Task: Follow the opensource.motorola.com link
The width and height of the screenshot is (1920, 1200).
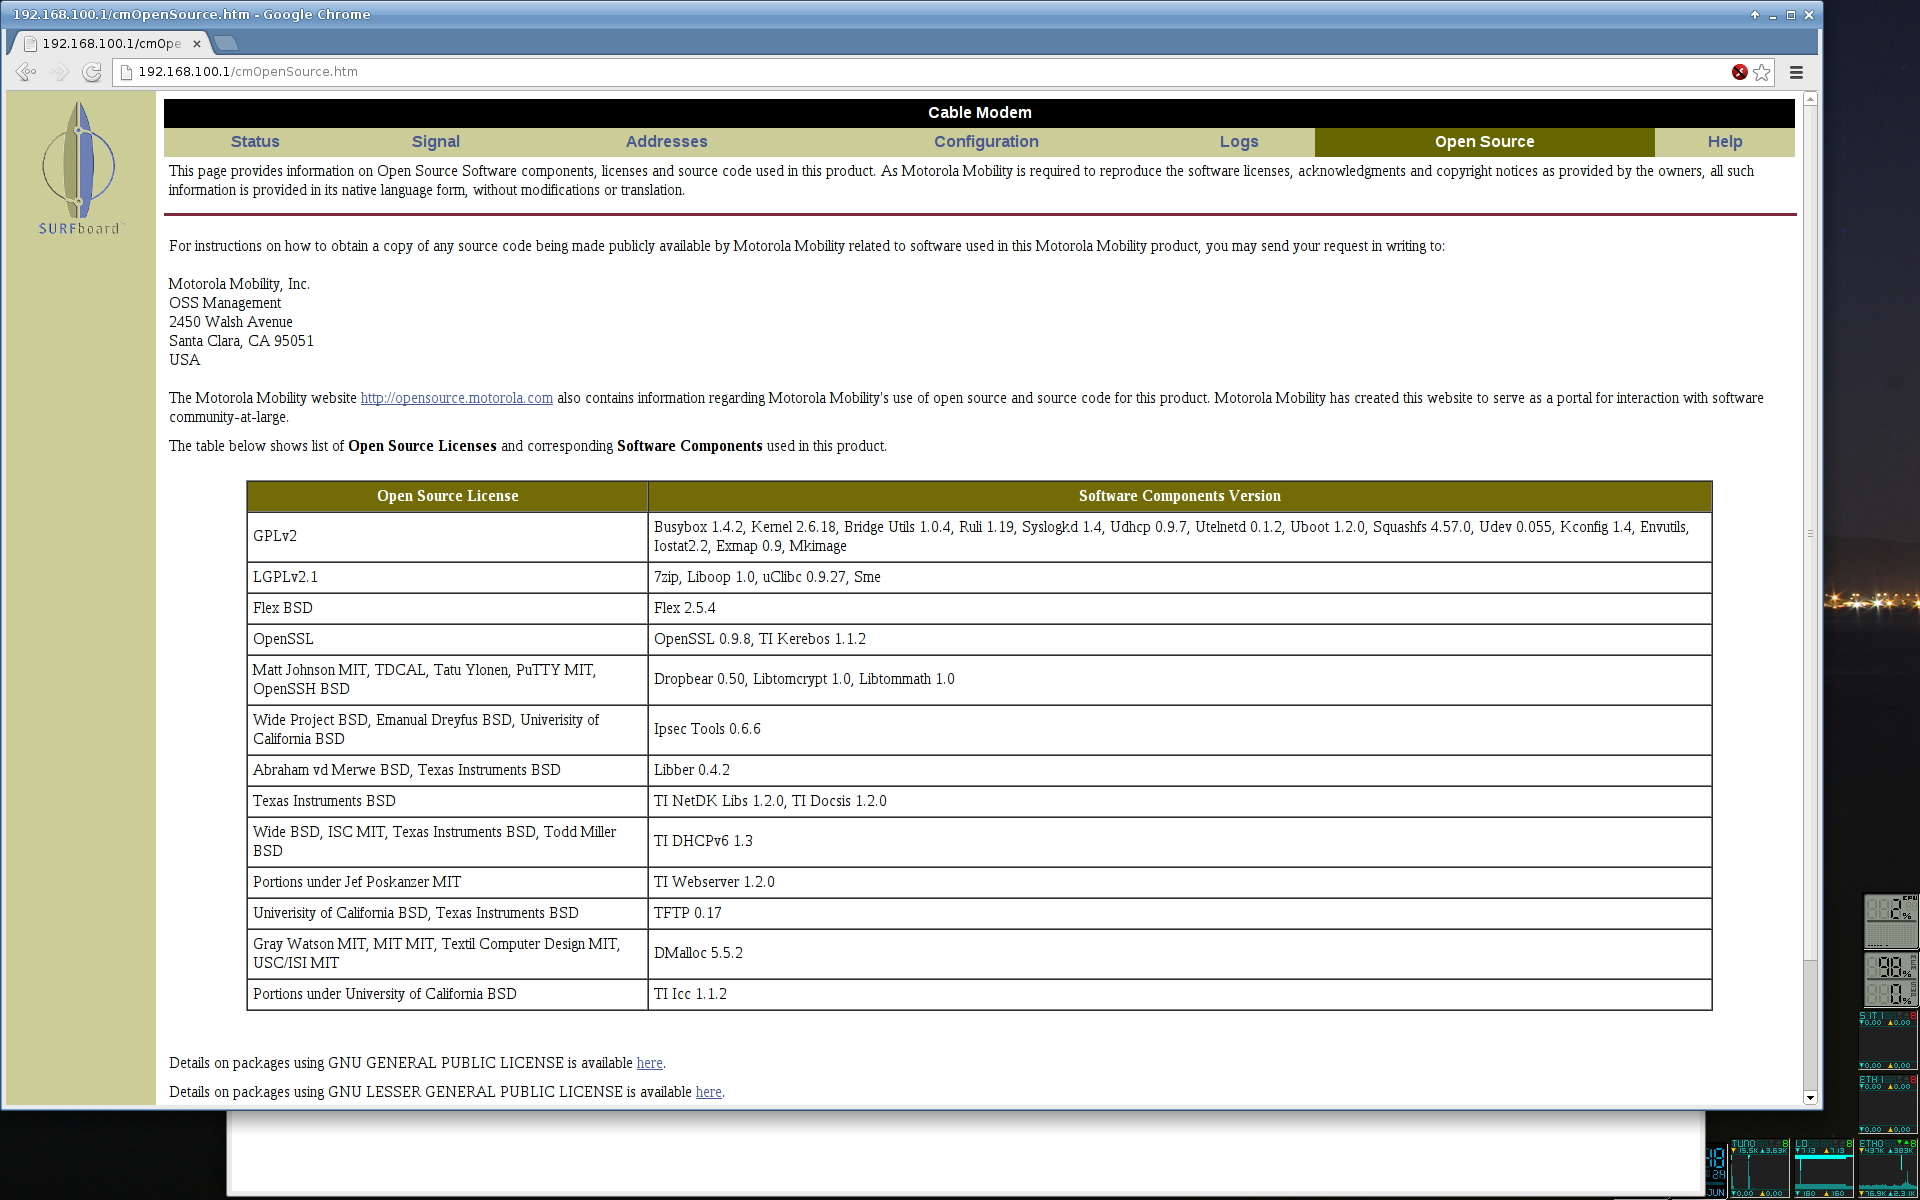Action: coord(457,398)
